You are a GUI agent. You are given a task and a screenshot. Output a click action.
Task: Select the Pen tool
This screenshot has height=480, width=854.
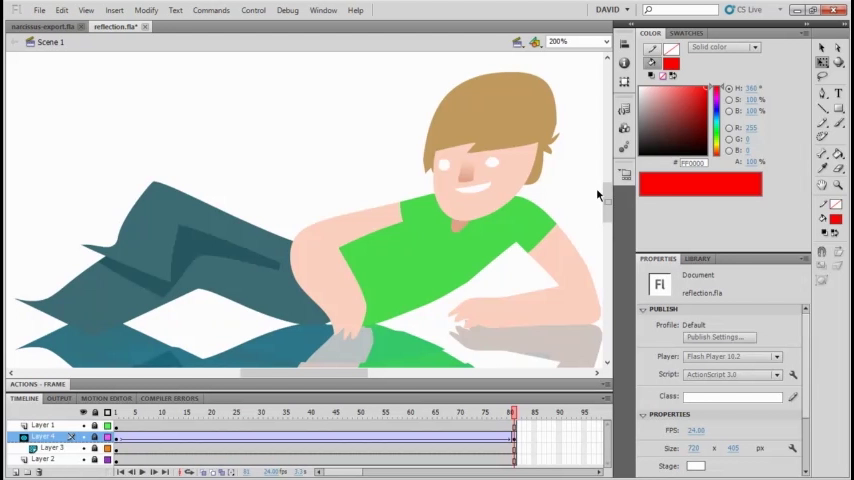[x=822, y=93]
